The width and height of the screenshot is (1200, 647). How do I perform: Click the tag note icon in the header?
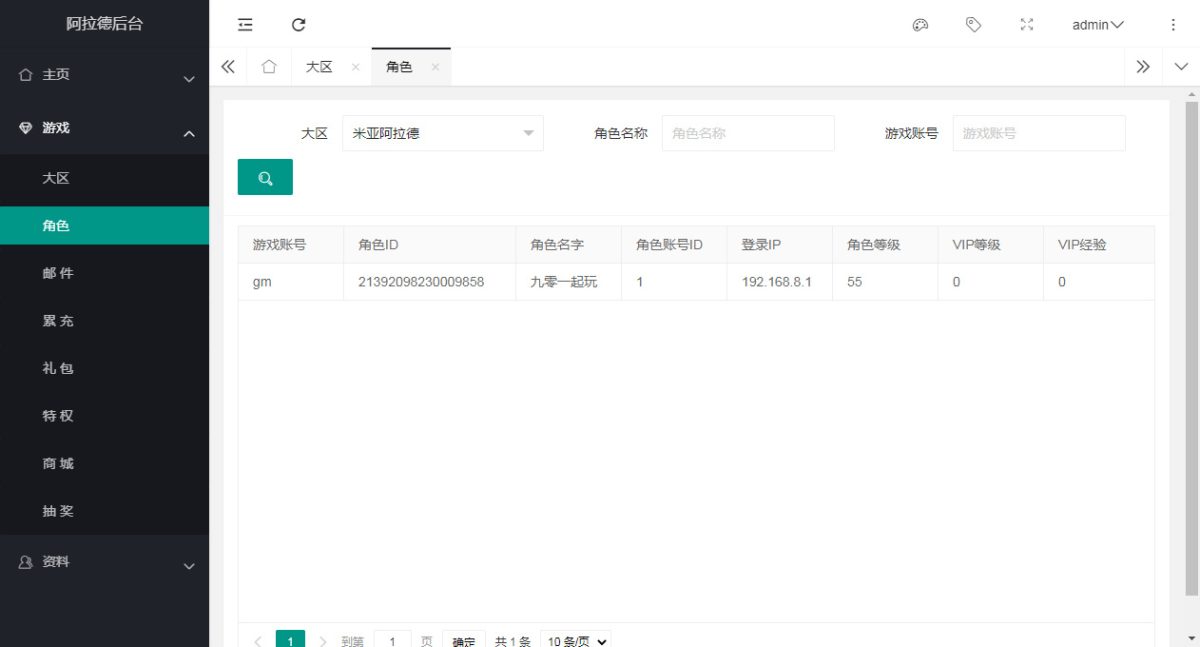click(x=973, y=25)
